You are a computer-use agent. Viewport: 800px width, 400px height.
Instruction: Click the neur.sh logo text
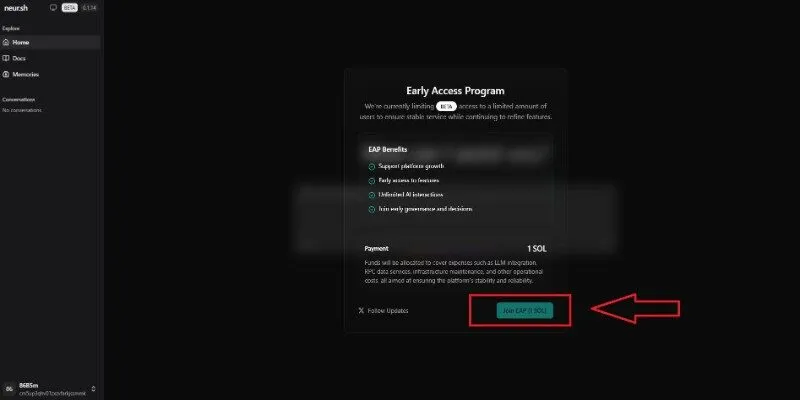click(x=15, y=8)
